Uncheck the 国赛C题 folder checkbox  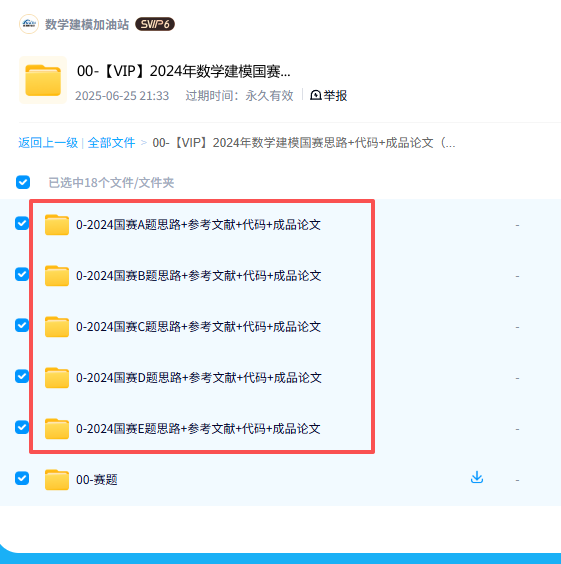(x=22, y=325)
